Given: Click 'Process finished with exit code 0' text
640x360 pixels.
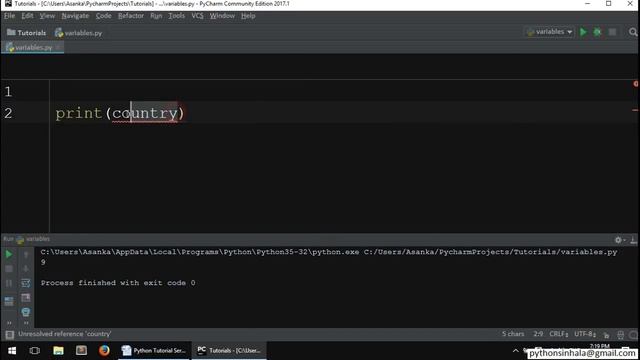Looking at the screenshot, I should click(118, 283).
